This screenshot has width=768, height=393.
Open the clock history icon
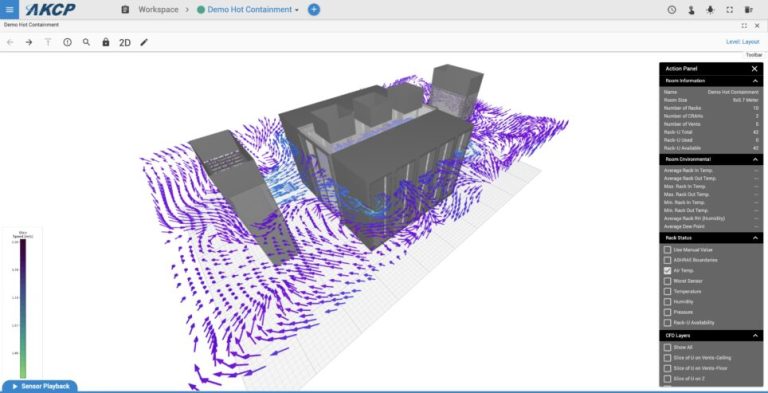coord(672,10)
